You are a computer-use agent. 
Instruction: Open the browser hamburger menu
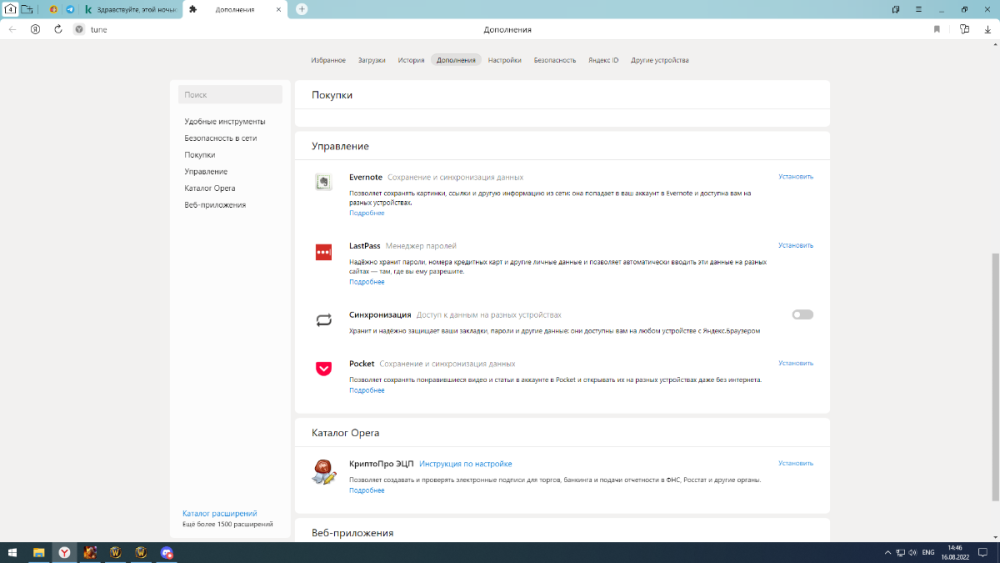click(918, 10)
